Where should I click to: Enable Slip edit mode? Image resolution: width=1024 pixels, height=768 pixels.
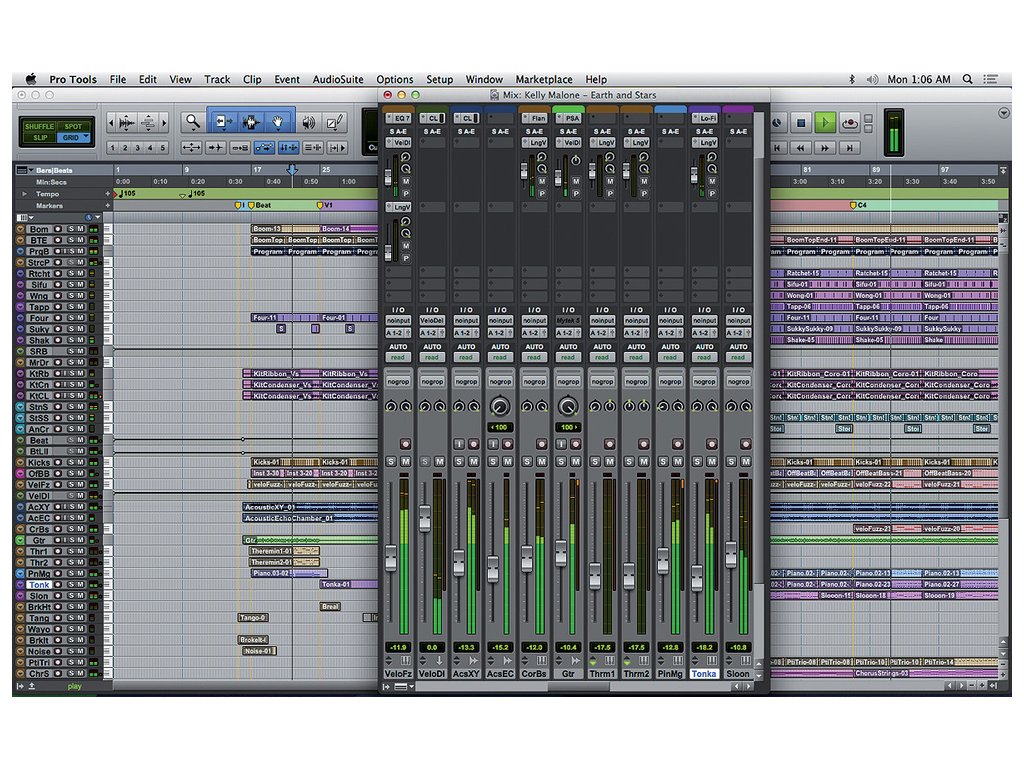coord(40,138)
